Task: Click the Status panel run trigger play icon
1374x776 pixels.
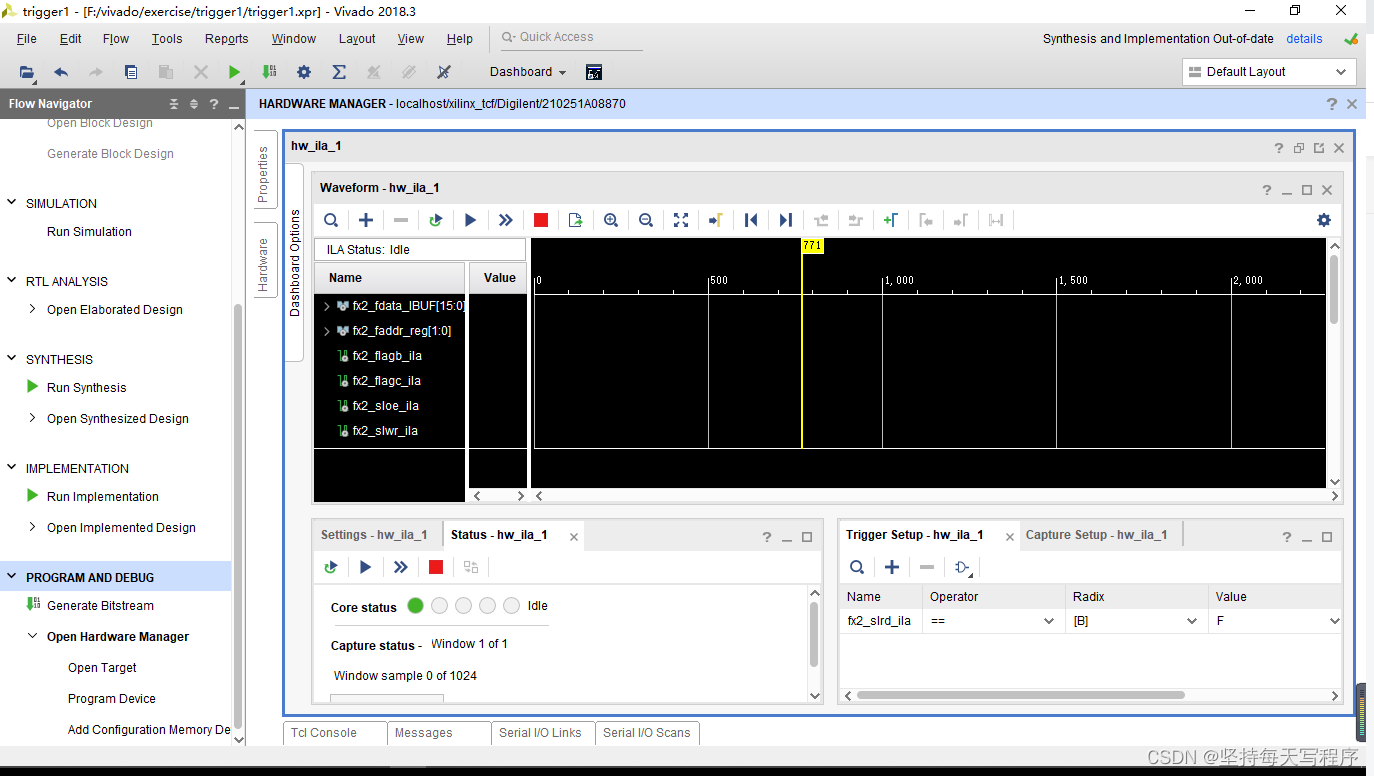Action: (366, 567)
